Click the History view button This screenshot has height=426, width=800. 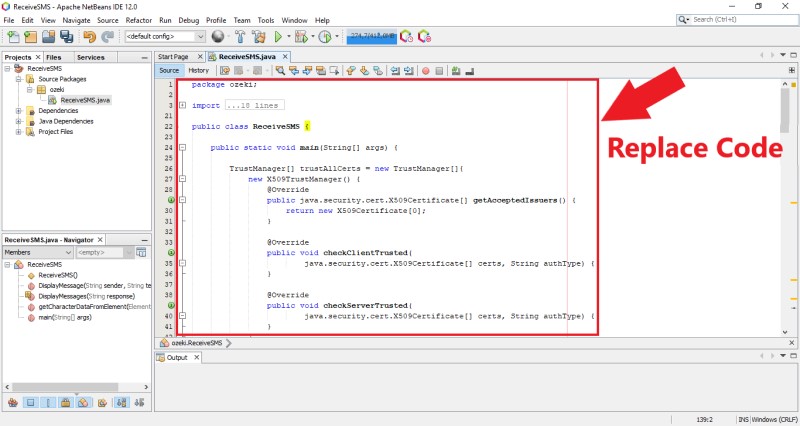click(198, 71)
